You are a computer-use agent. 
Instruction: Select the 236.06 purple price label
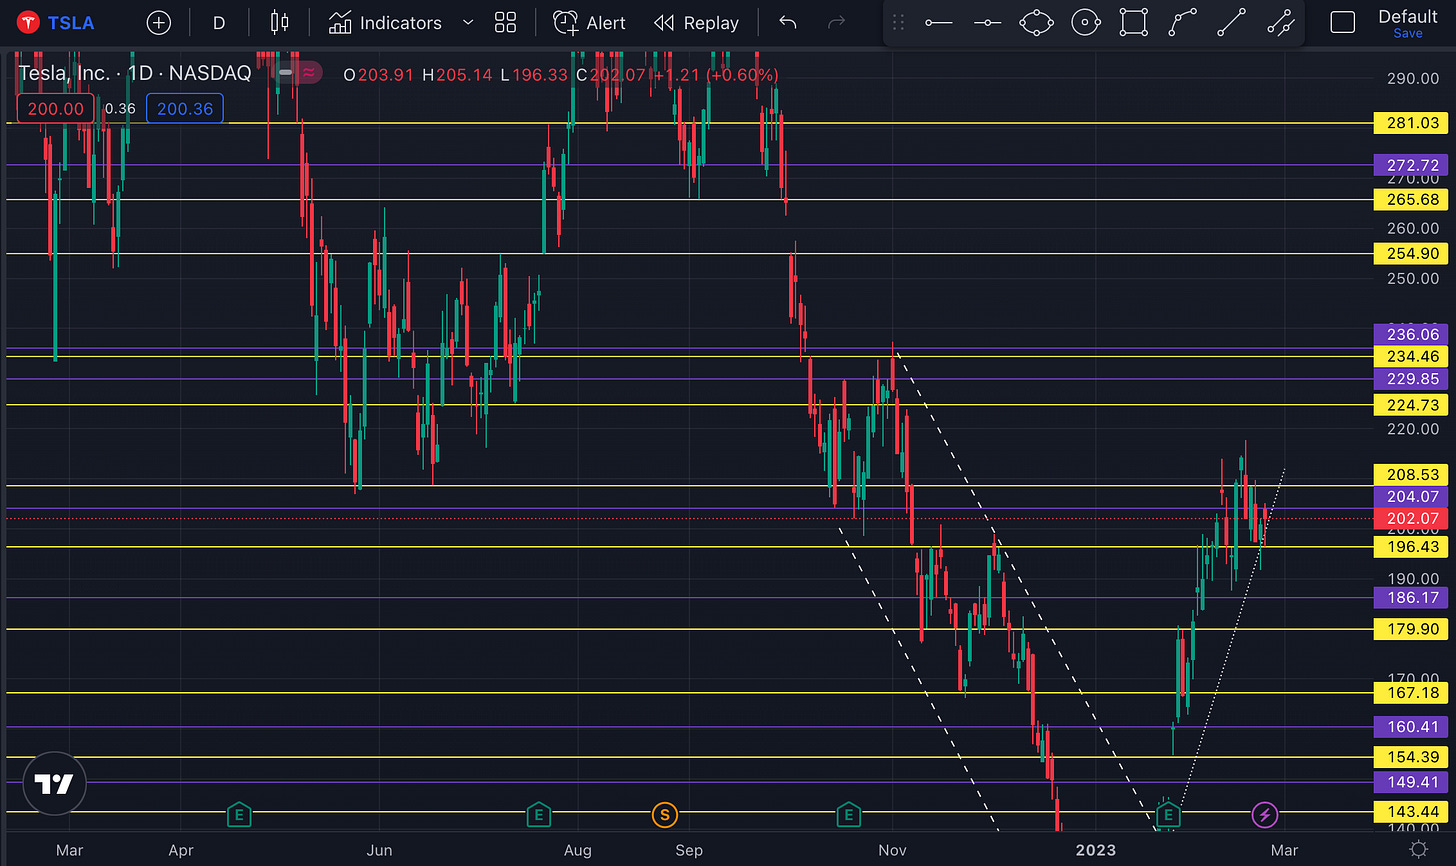click(x=1413, y=334)
